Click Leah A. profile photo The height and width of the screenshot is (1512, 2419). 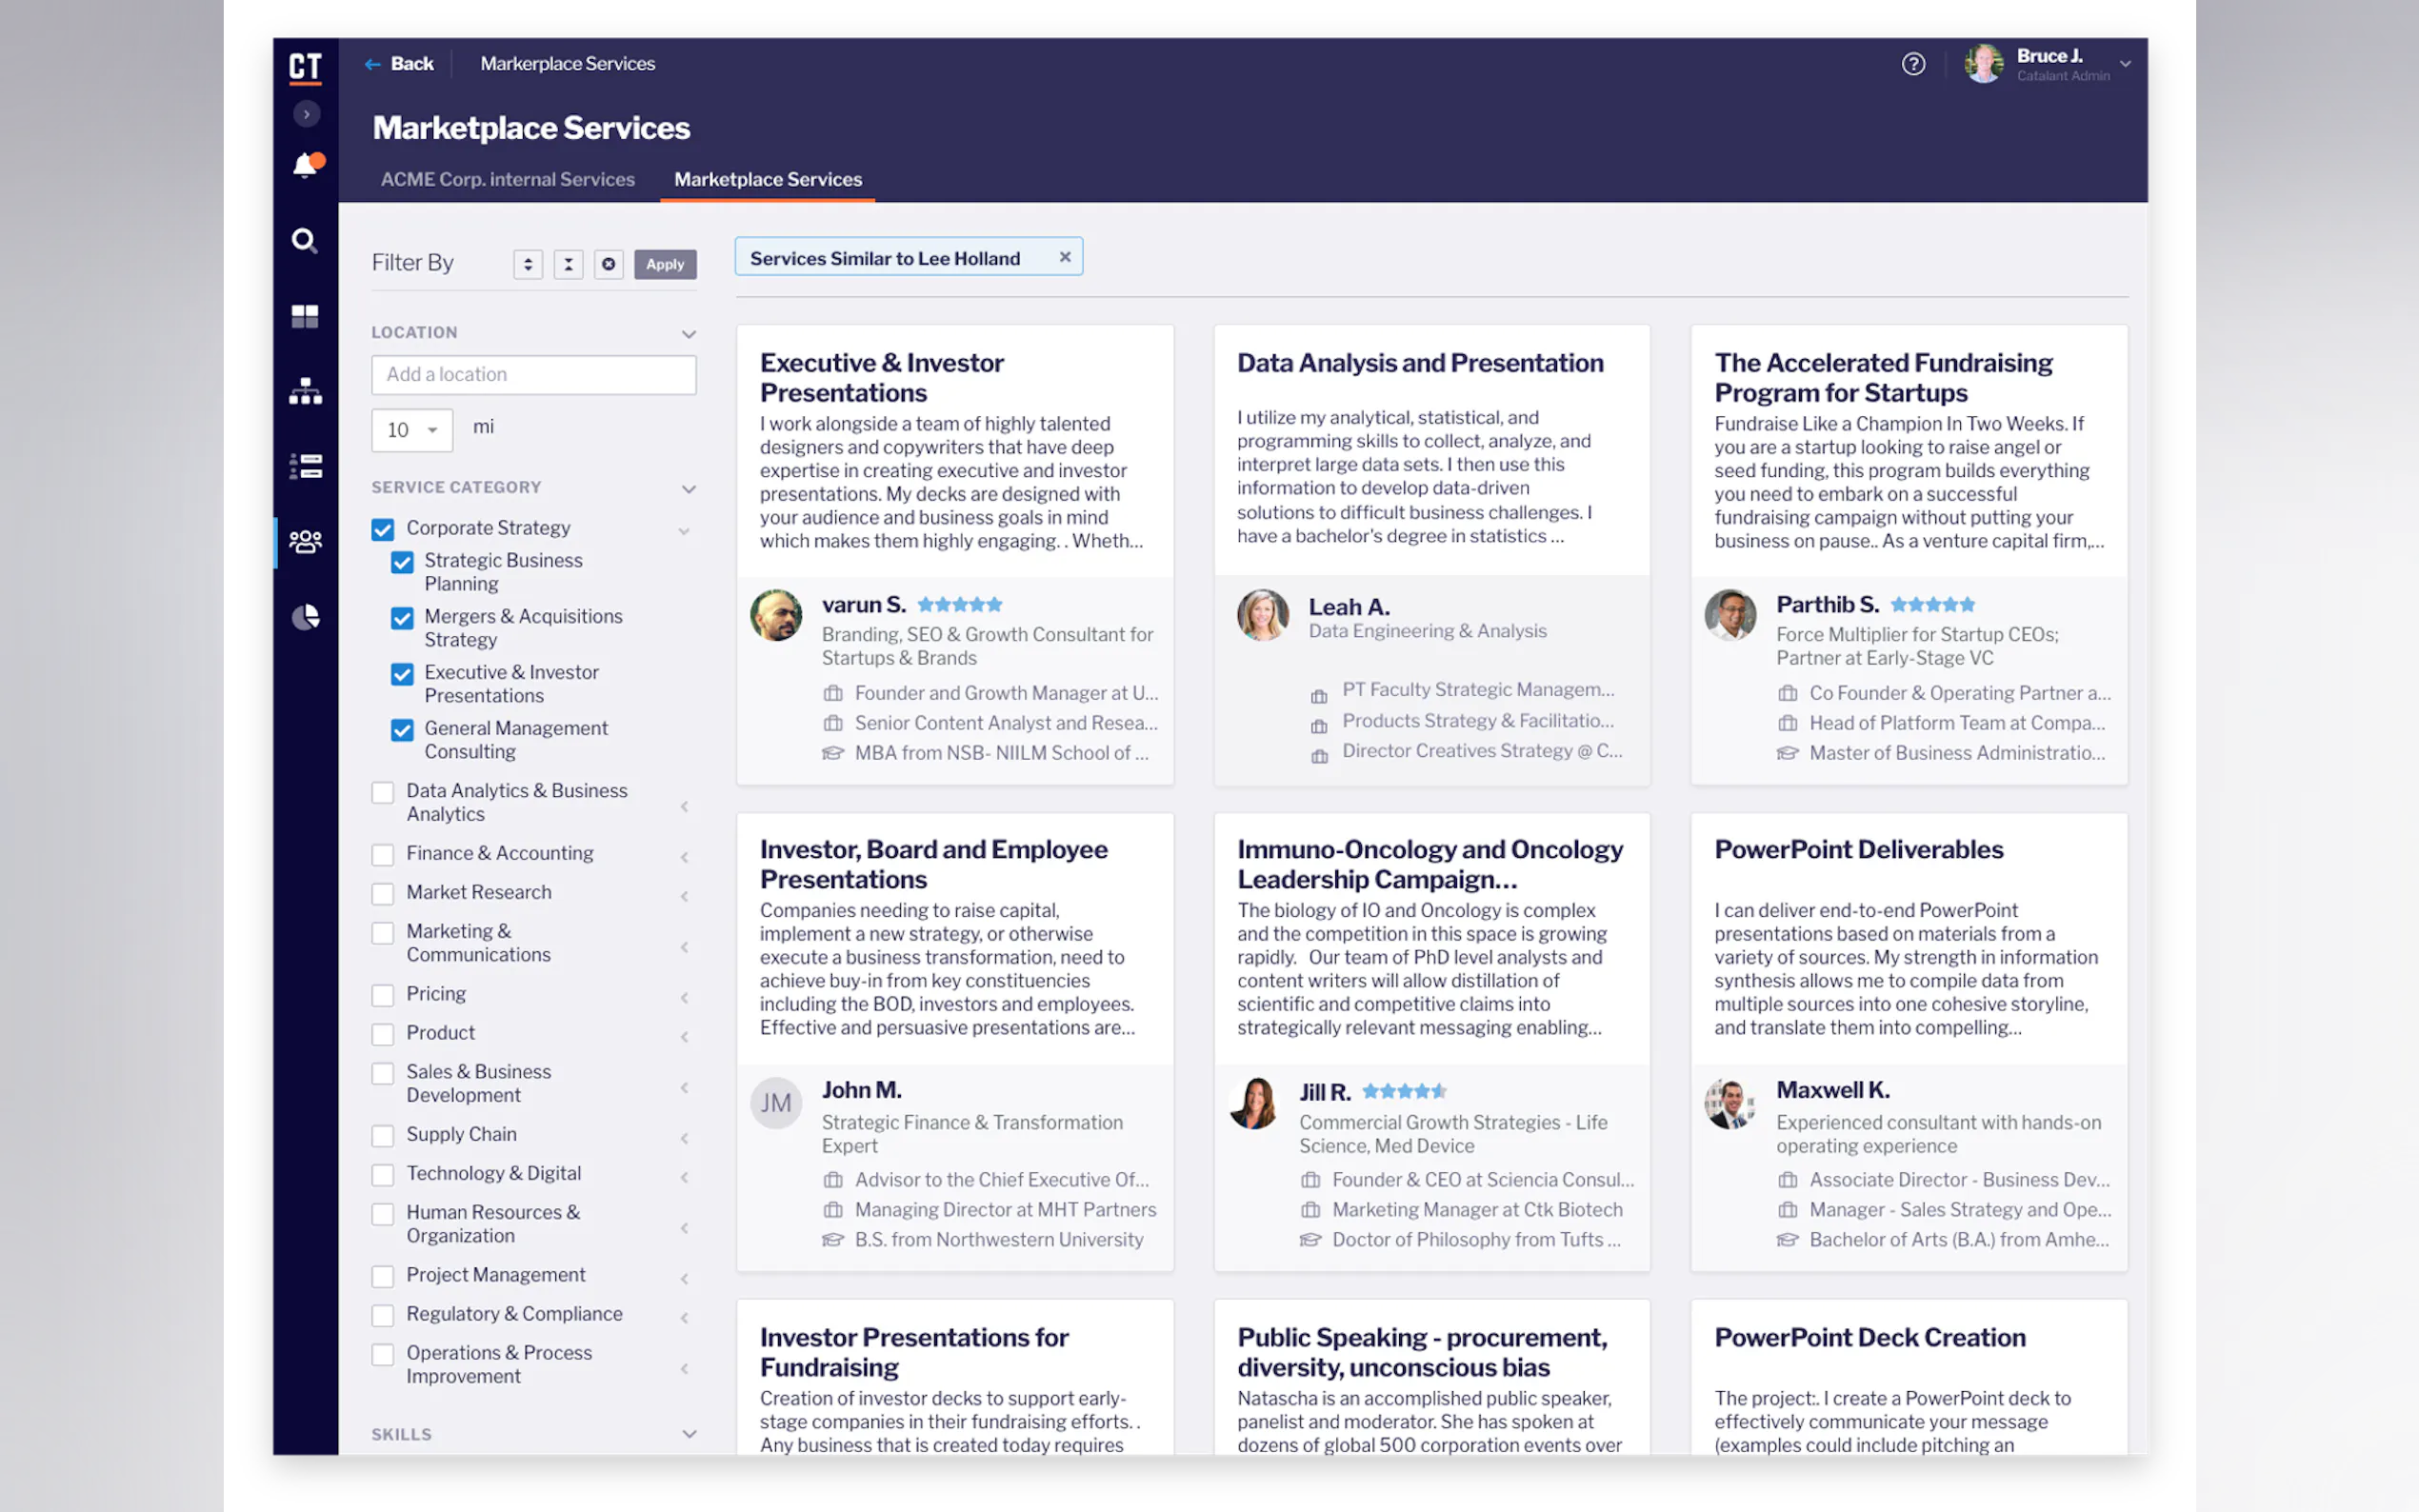click(1263, 615)
